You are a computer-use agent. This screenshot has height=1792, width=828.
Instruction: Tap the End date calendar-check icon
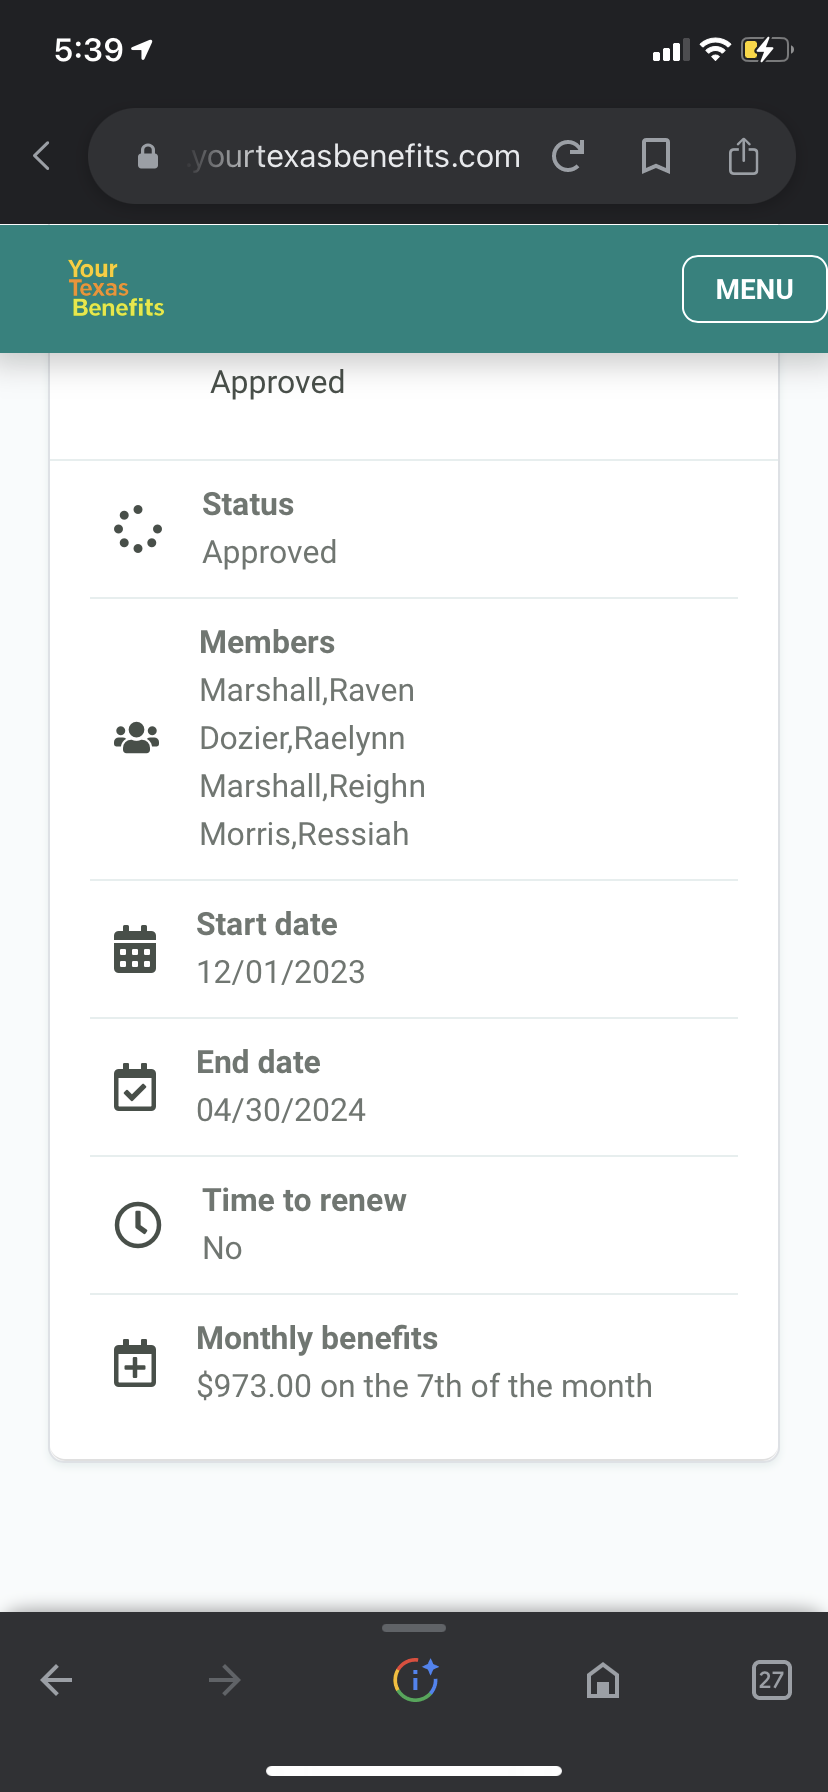pos(135,1086)
